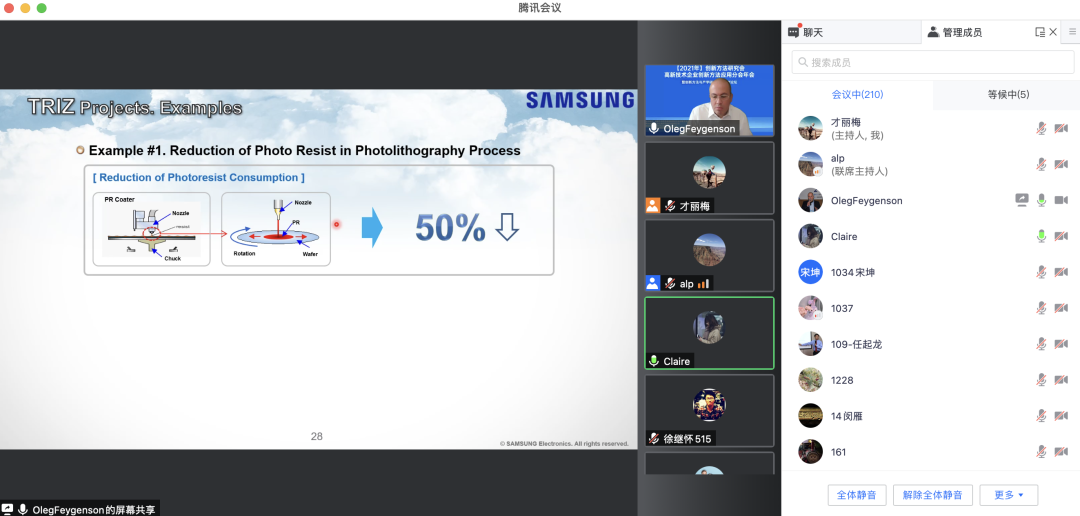Switch to the 聊天 chat tab
Image resolution: width=1080 pixels, height=516 pixels.
[x=806, y=32]
